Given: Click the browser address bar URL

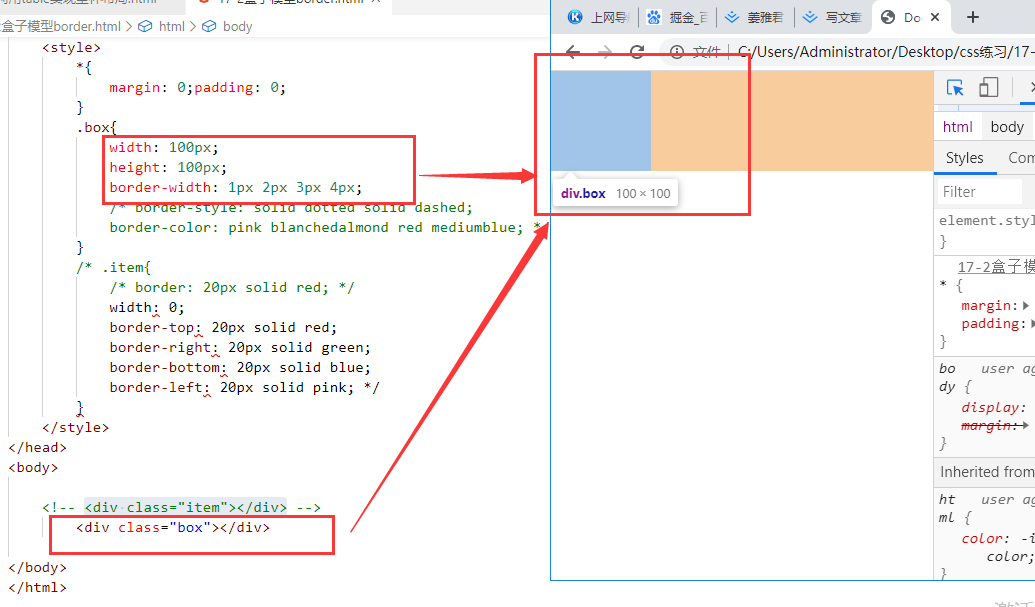Looking at the screenshot, I should [886, 52].
